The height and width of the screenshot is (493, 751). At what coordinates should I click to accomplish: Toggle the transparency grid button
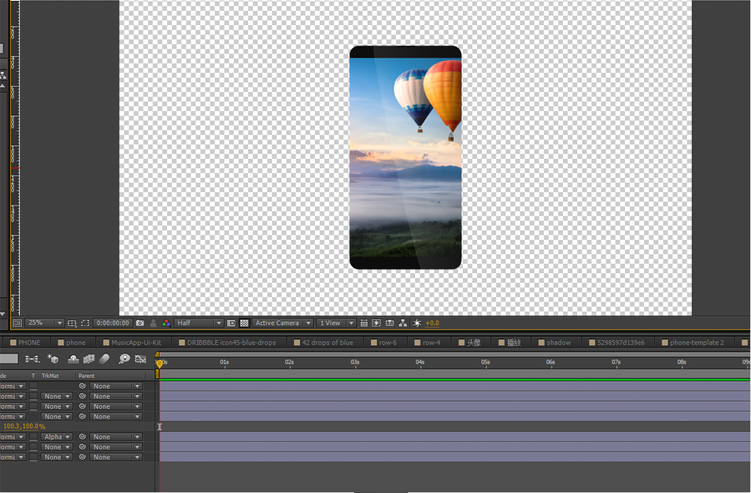(x=245, y=323)
